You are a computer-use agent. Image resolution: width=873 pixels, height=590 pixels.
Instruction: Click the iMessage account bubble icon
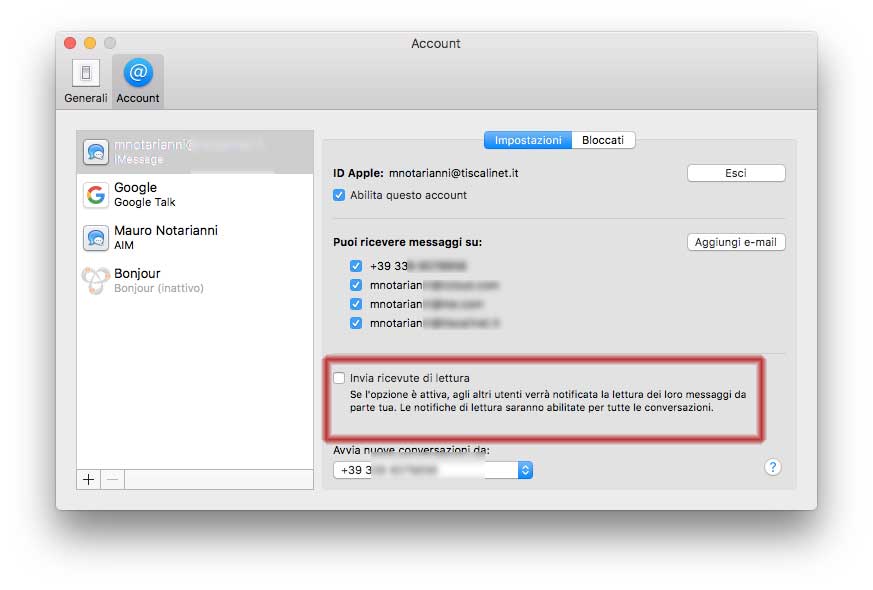click(96, 152)
